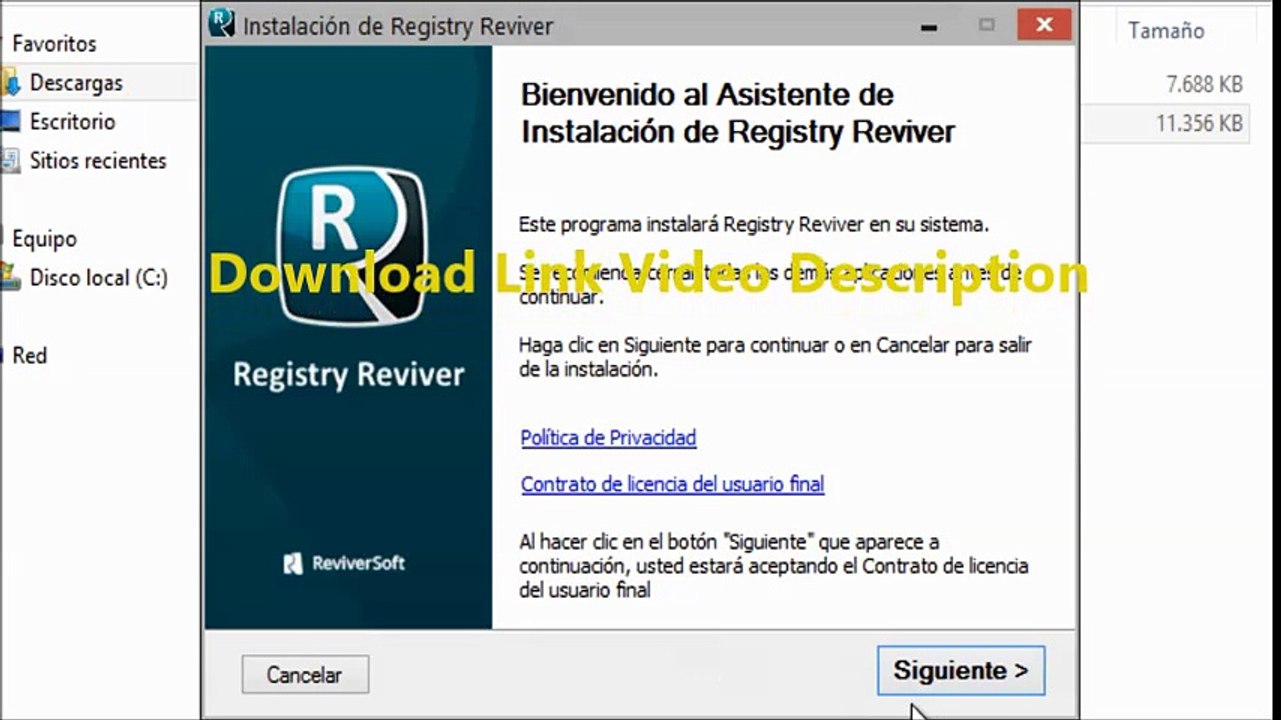Image resolution: width=1281 pixels, height=720 pixels.
Task: Close the Registry Reviver installer window
Action: [x=1045, y=24]
